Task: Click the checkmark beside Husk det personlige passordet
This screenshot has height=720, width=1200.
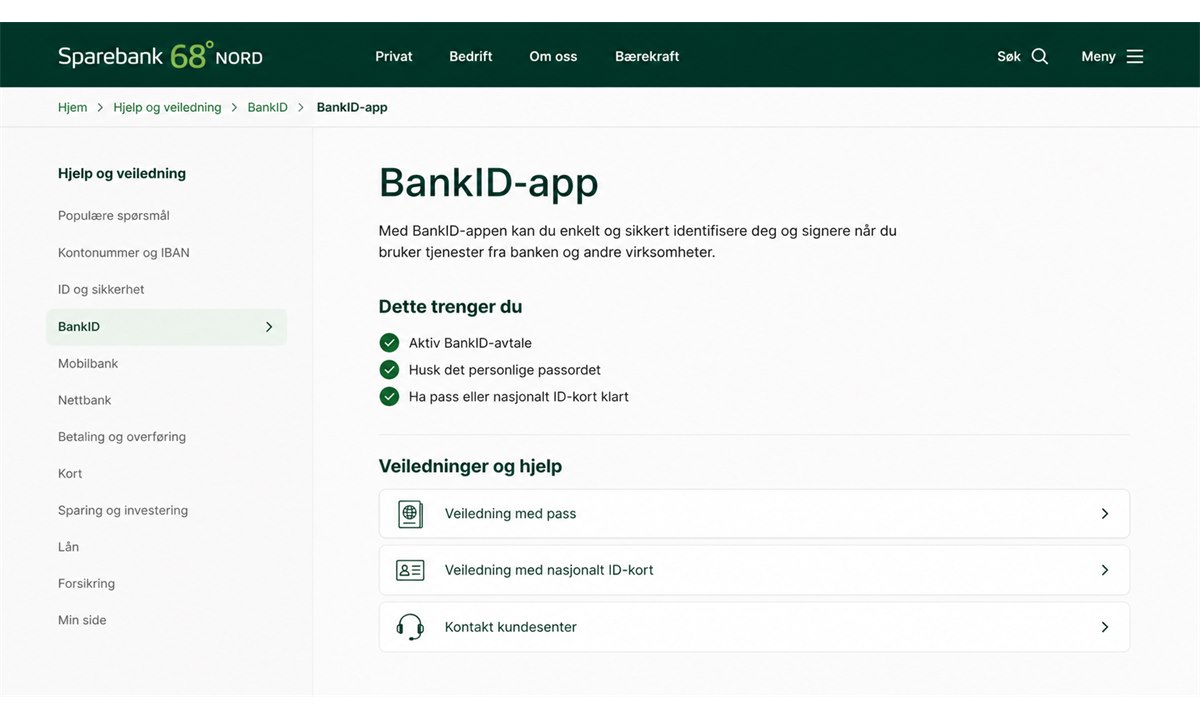Action: (389, 370)
